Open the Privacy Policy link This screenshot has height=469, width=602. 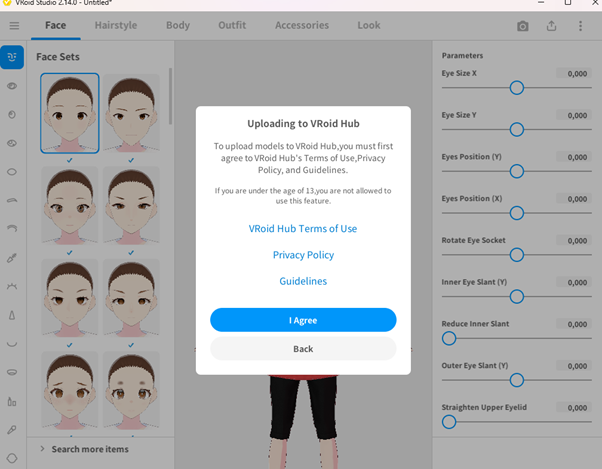(303, 255)
